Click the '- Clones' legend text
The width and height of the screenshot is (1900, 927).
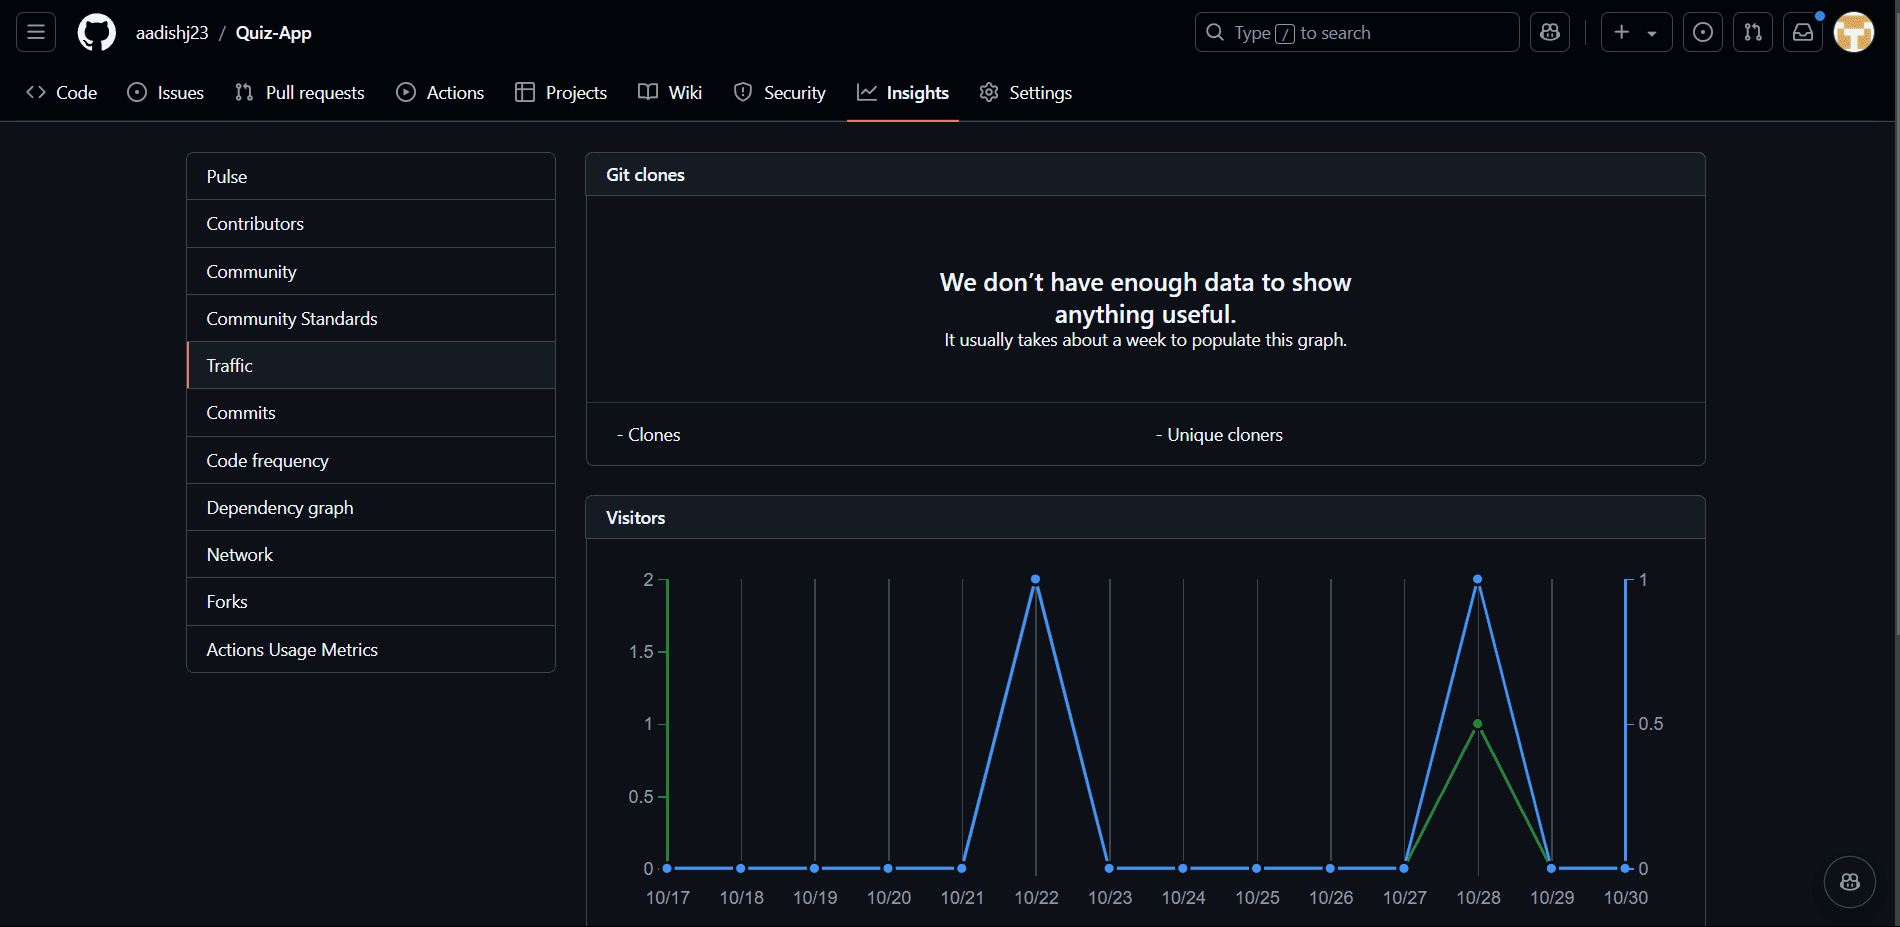pos(648,435)
